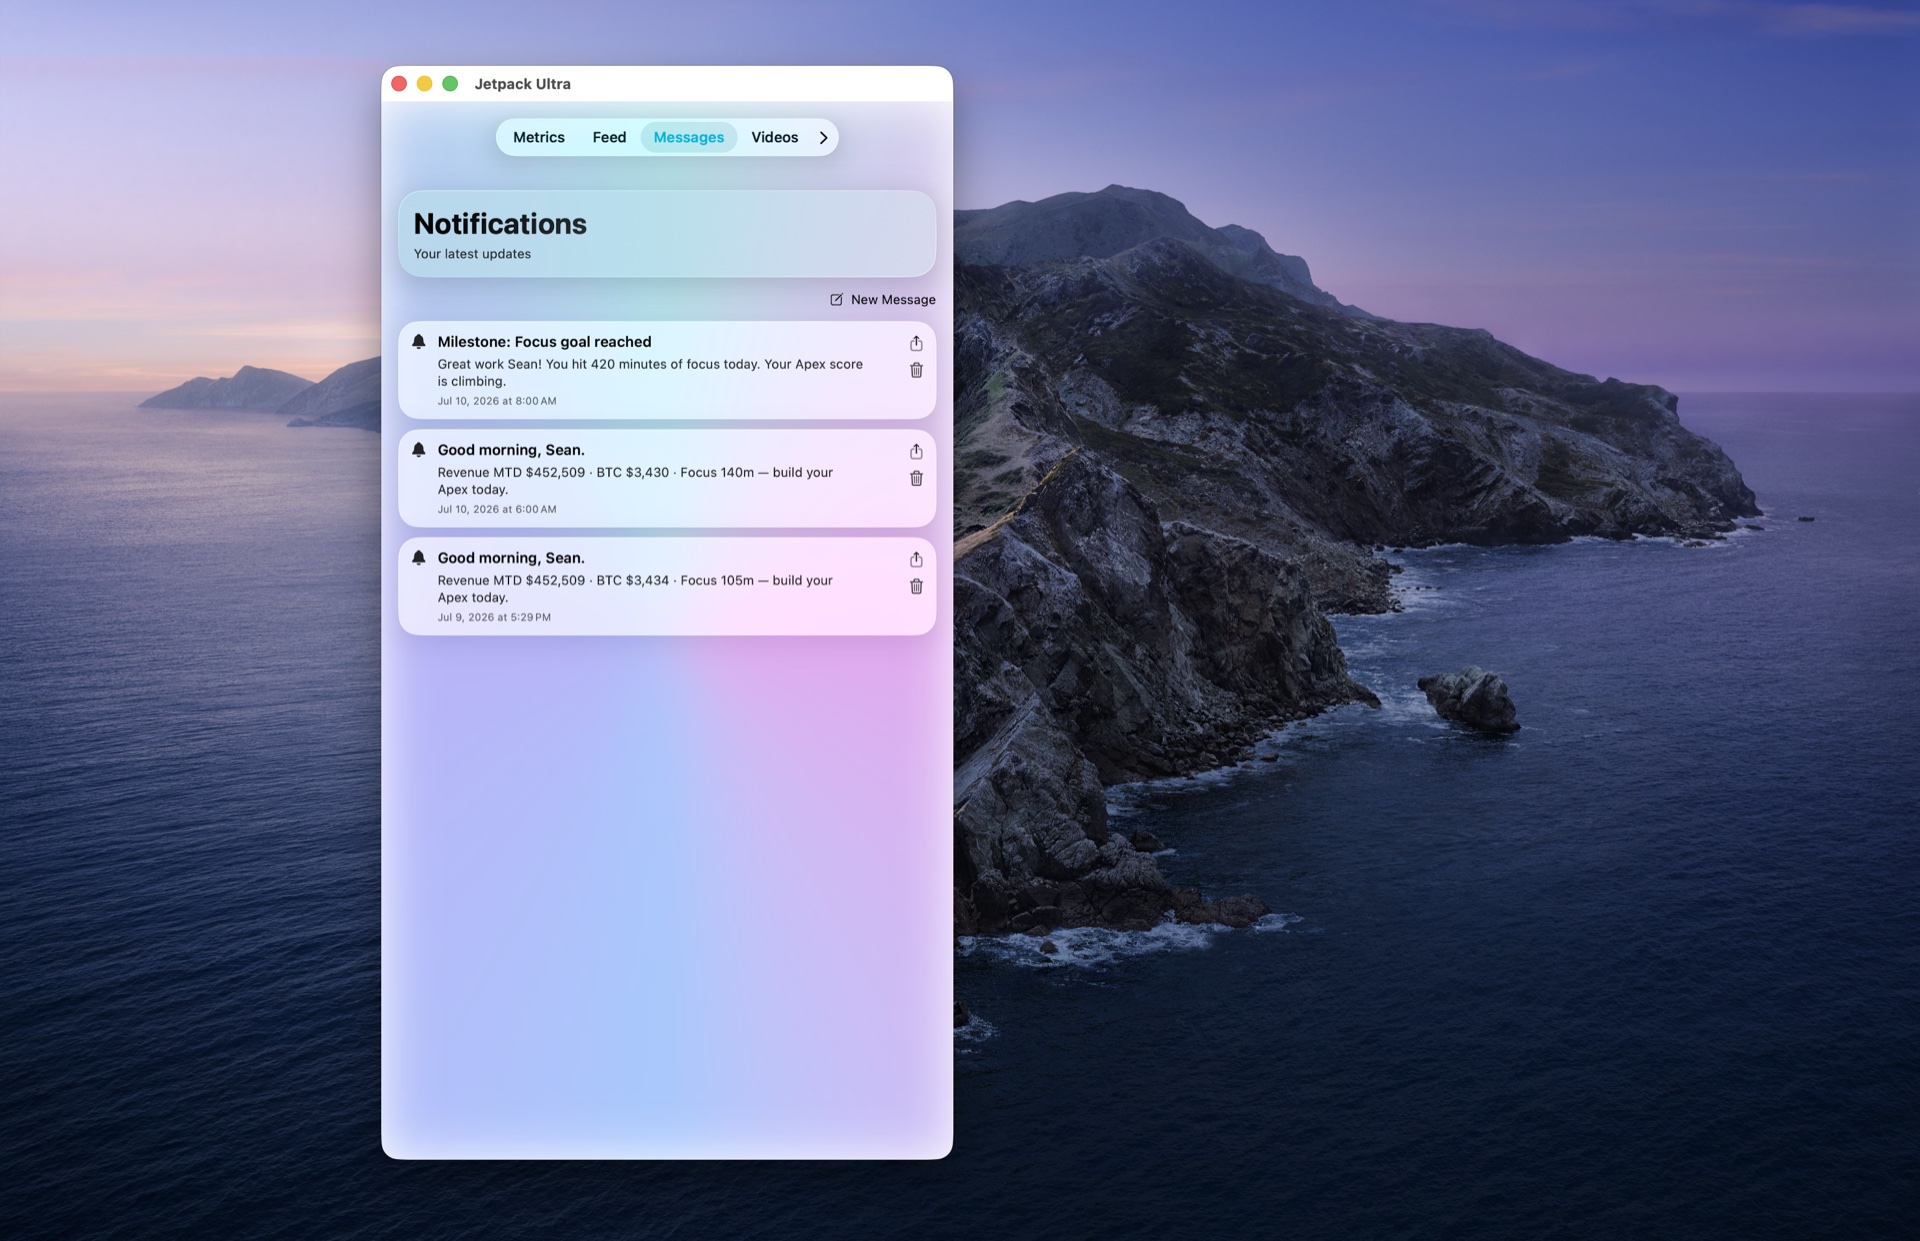Maximize the Jetpack Ultra window with green button

tap(450, 84)
